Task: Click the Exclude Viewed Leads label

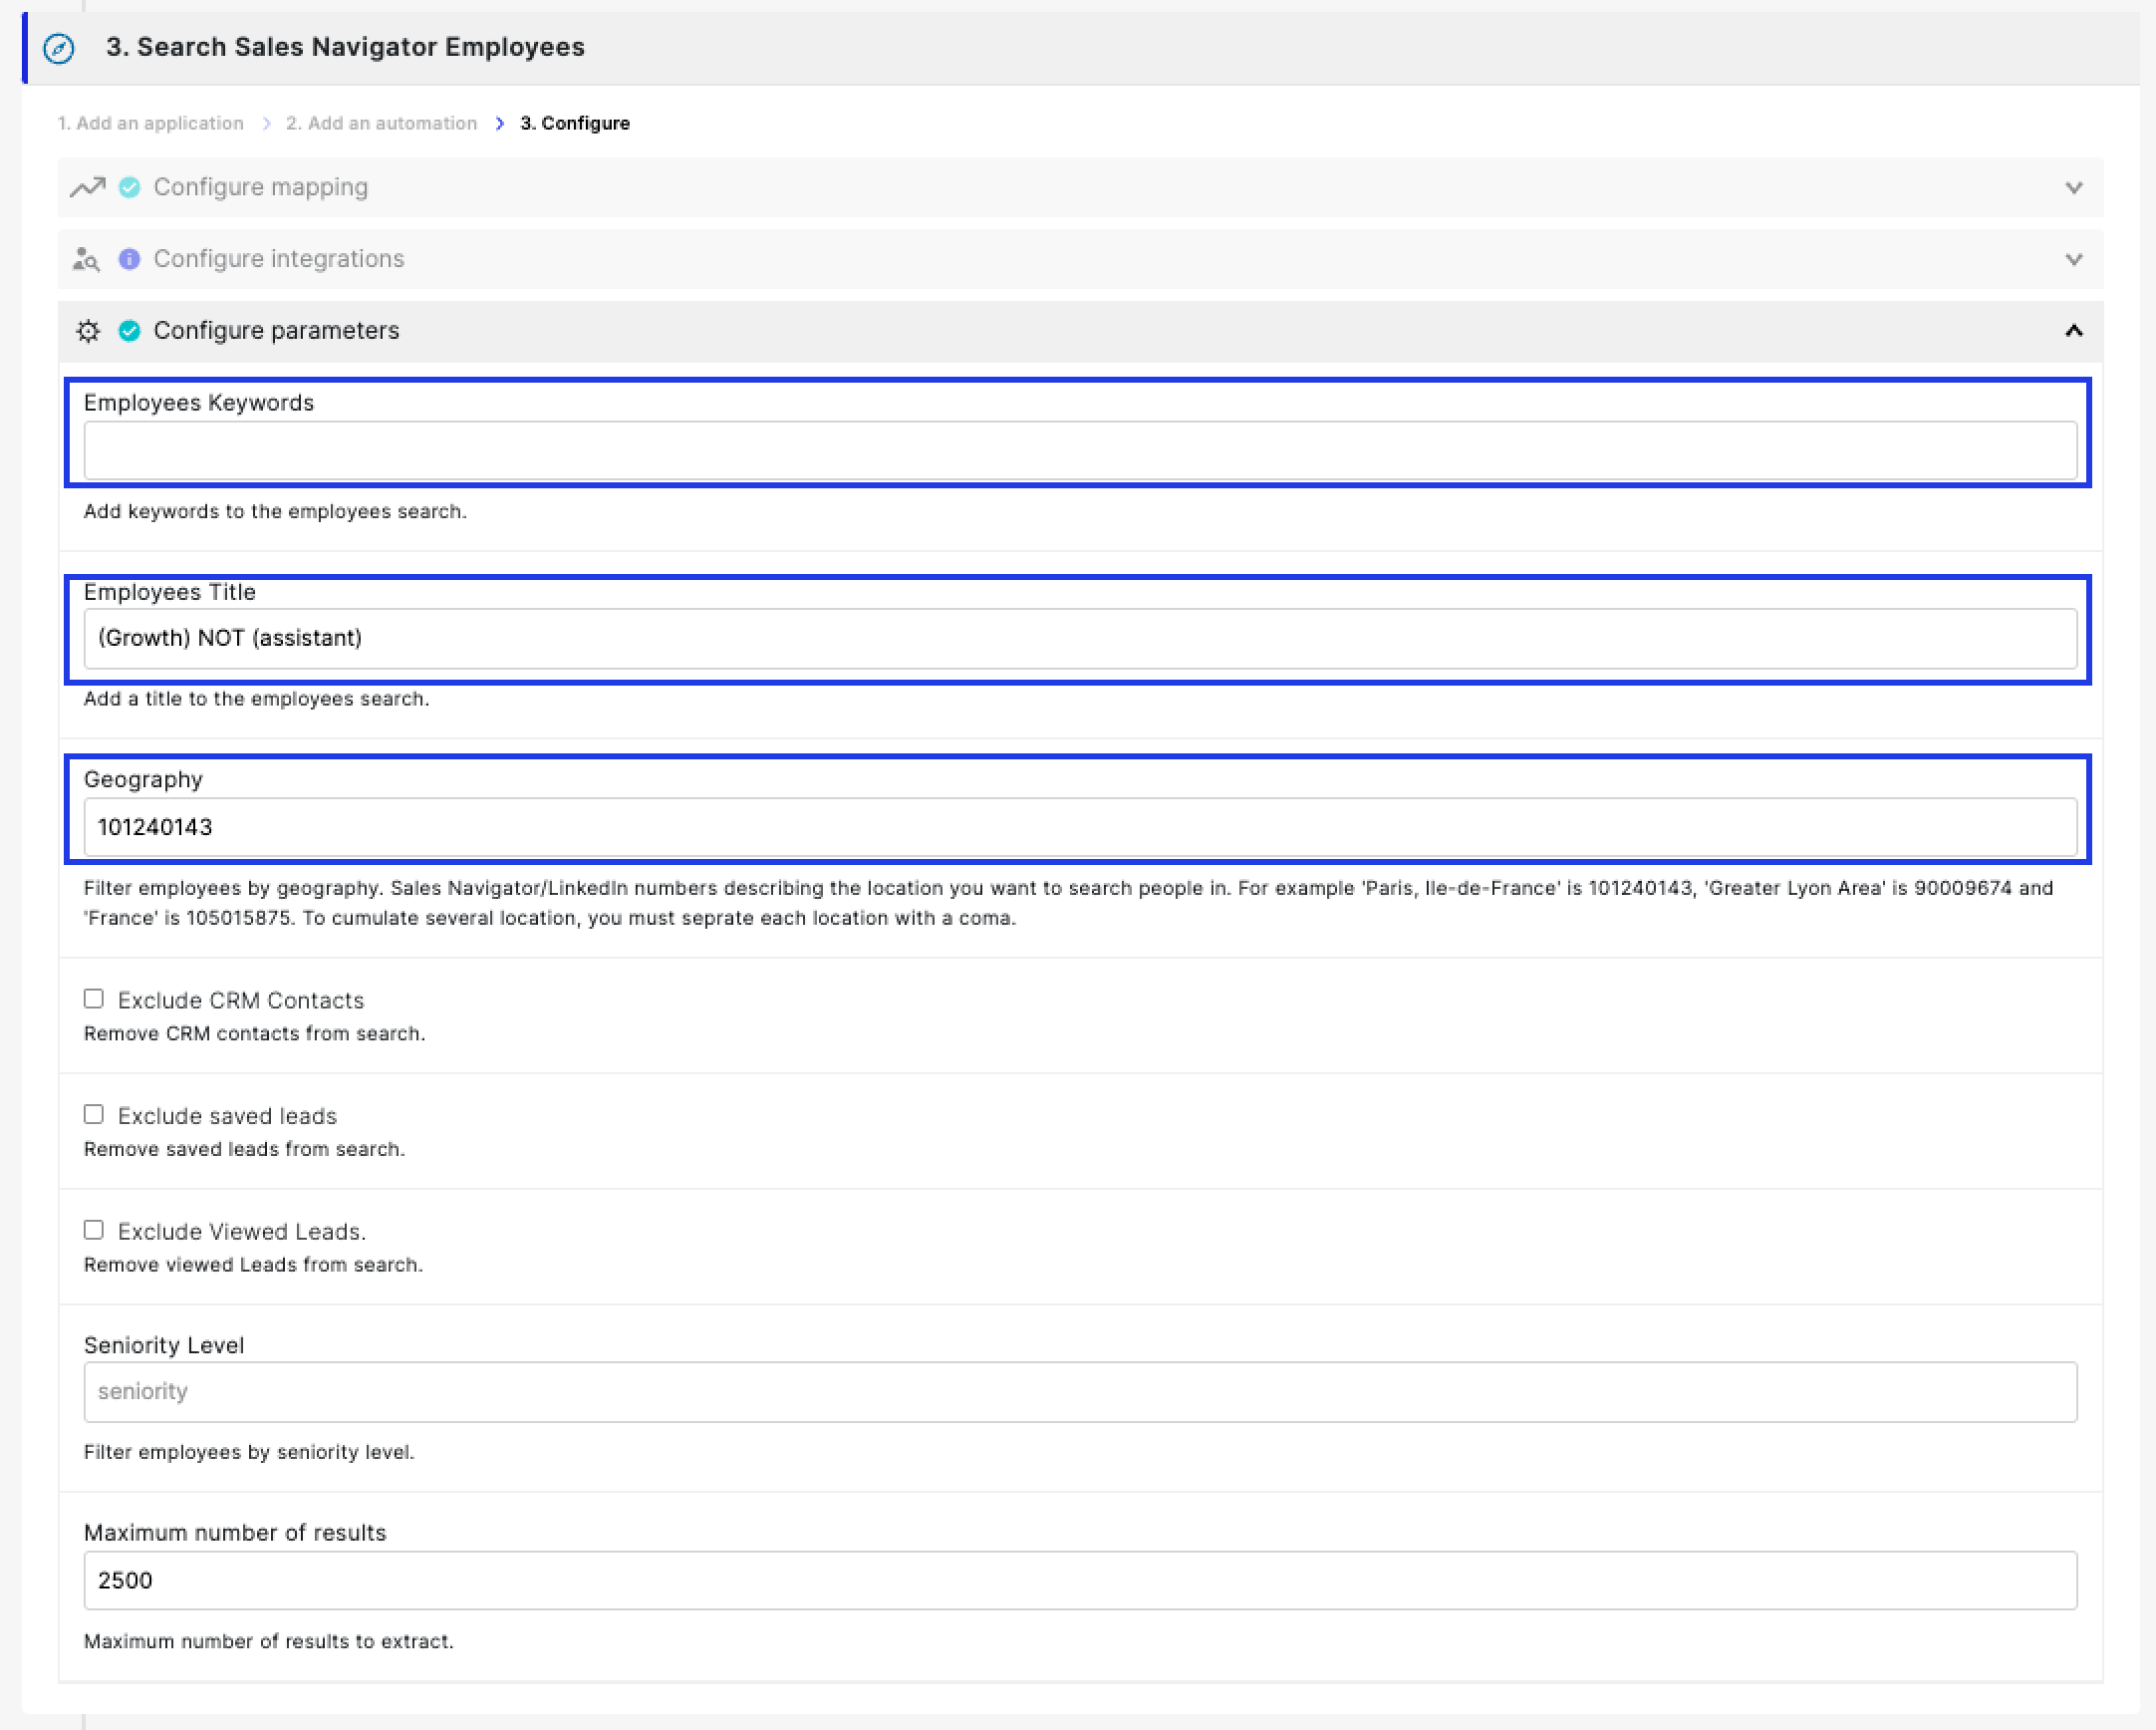Action: point(242,1232)
